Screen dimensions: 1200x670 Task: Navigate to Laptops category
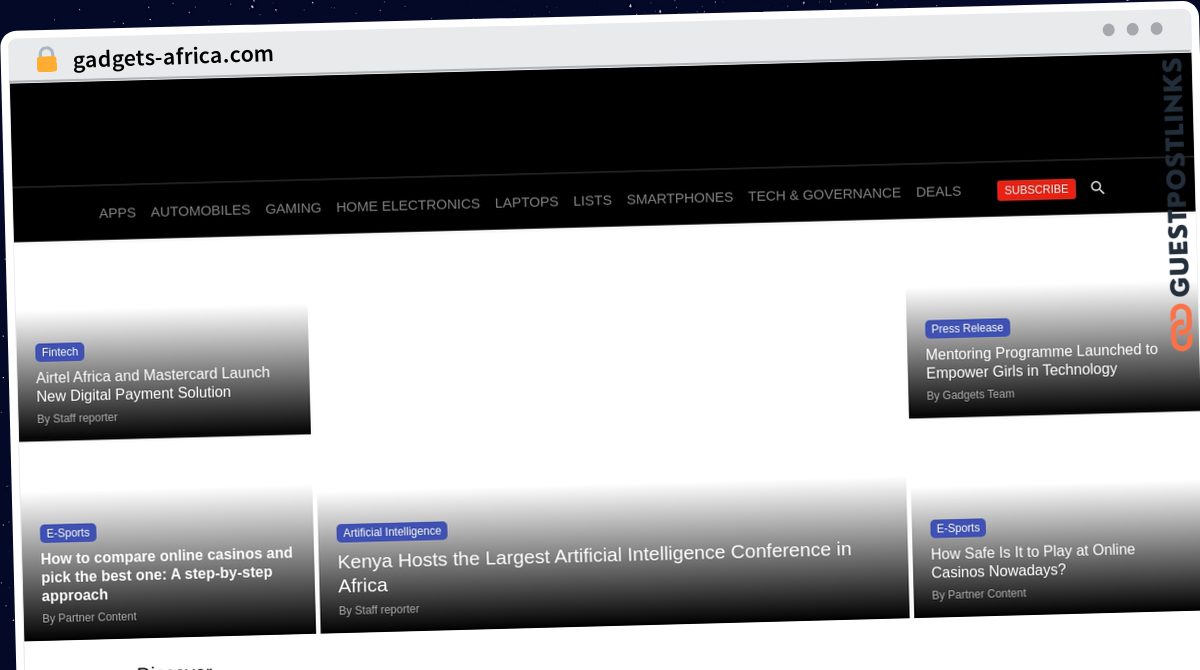coord(526,202)
